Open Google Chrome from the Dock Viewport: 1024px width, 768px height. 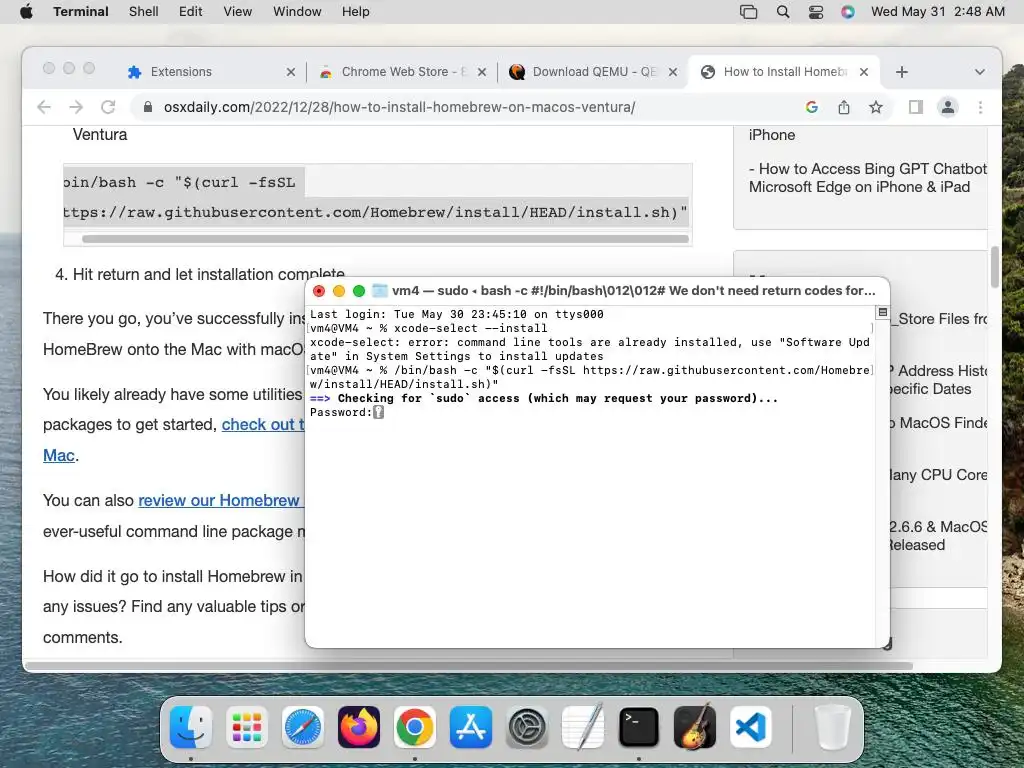pyautogui.click(x=415, y=727)
